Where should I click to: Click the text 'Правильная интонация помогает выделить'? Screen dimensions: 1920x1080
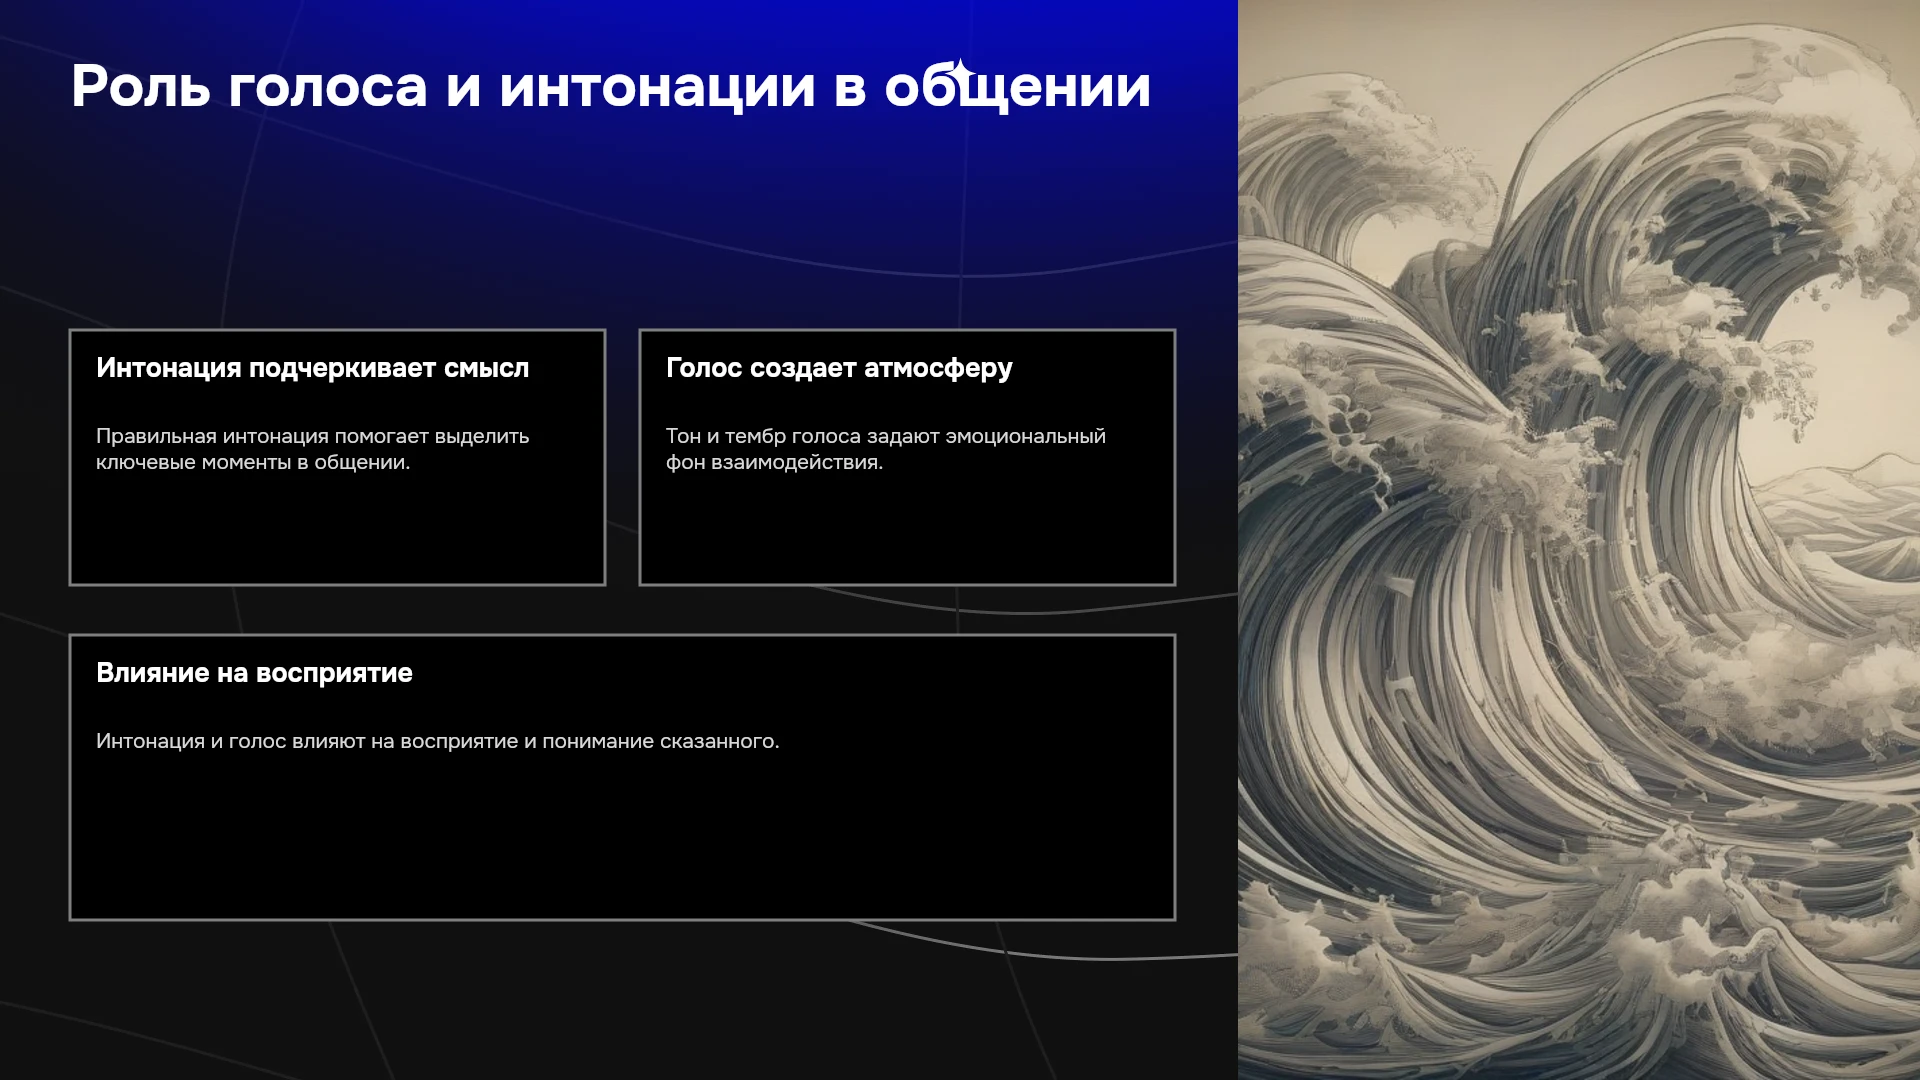point(312,436)
